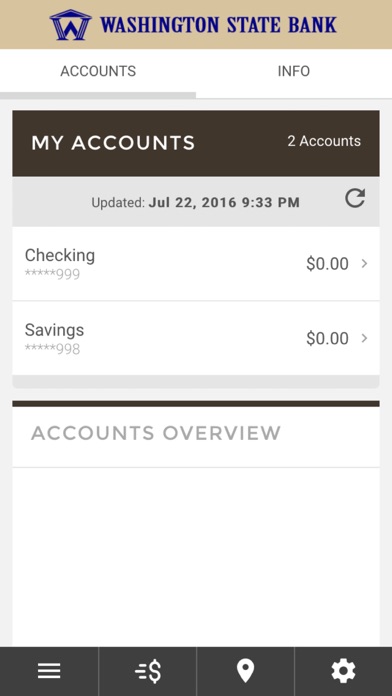Switch to the INFO tab

(294, 71)
